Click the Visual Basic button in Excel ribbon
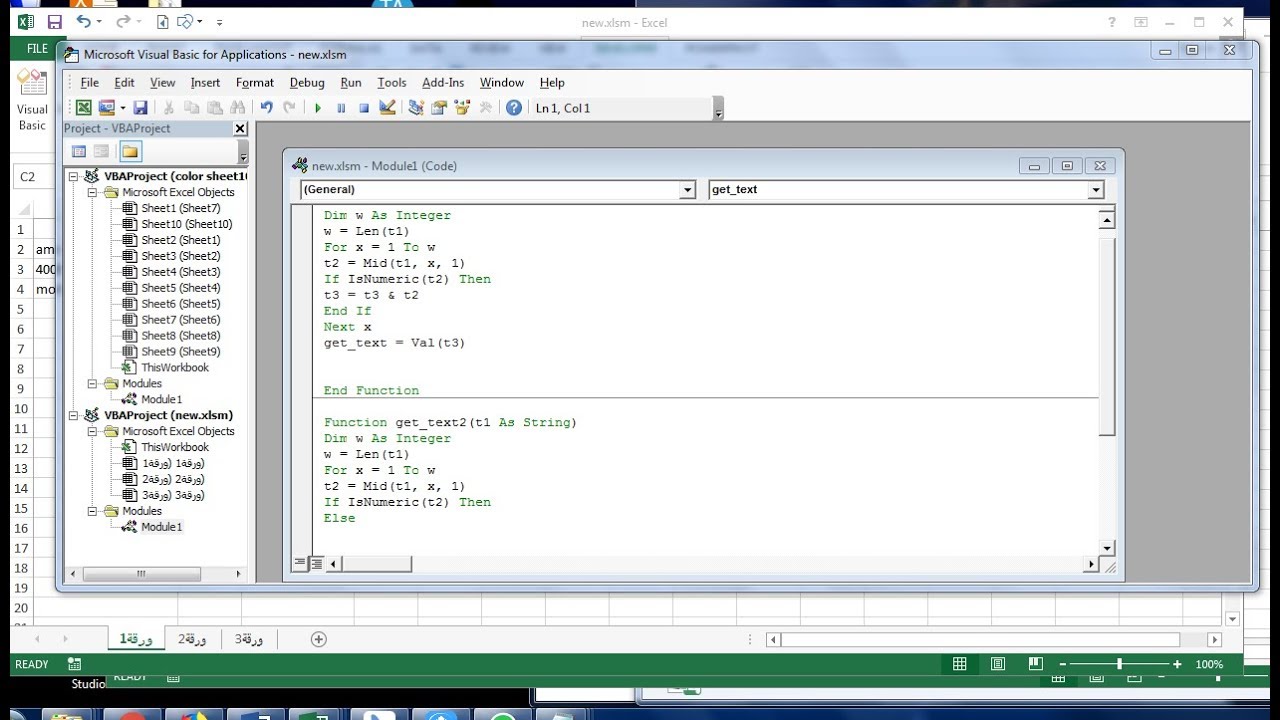 (32, 100)
